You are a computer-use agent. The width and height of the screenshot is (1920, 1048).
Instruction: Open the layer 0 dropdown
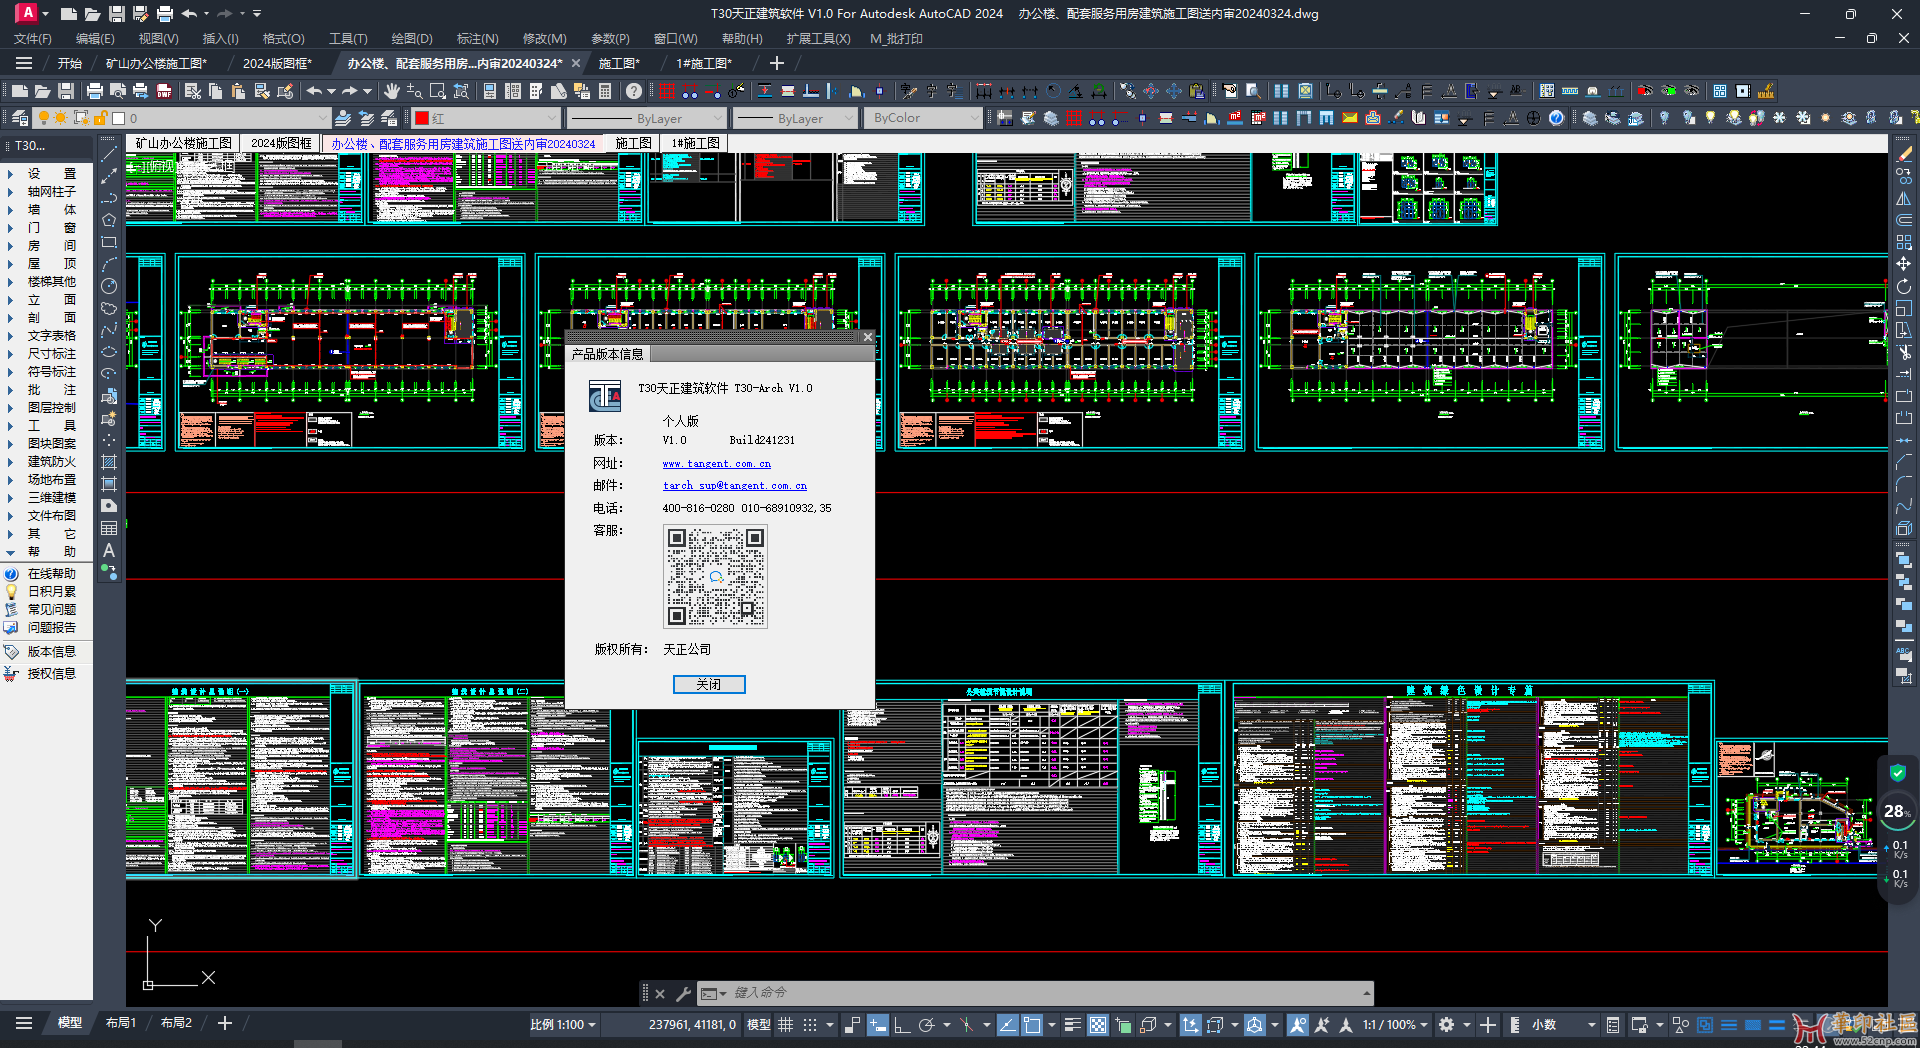321,118
